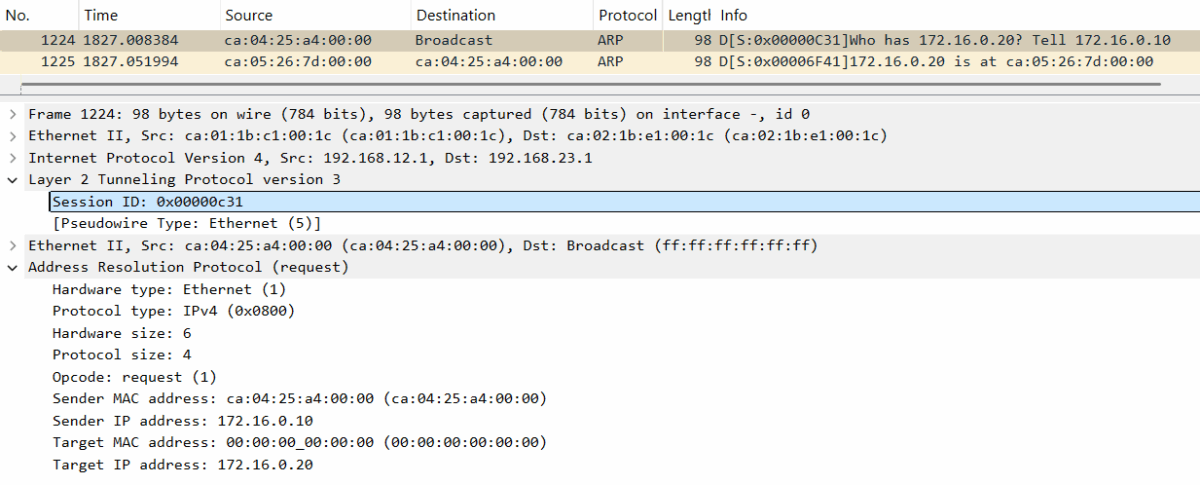Expand the Frame 1224 details row
1200x485 pixels.
[12, 114]
